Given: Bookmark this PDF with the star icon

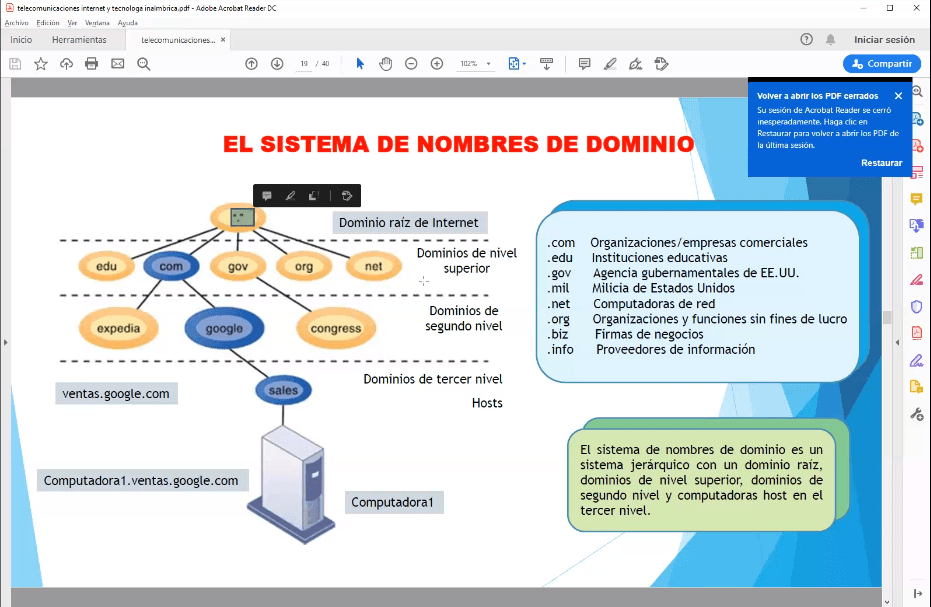Looking at the screenshot, I should click(x=41, y=64).
